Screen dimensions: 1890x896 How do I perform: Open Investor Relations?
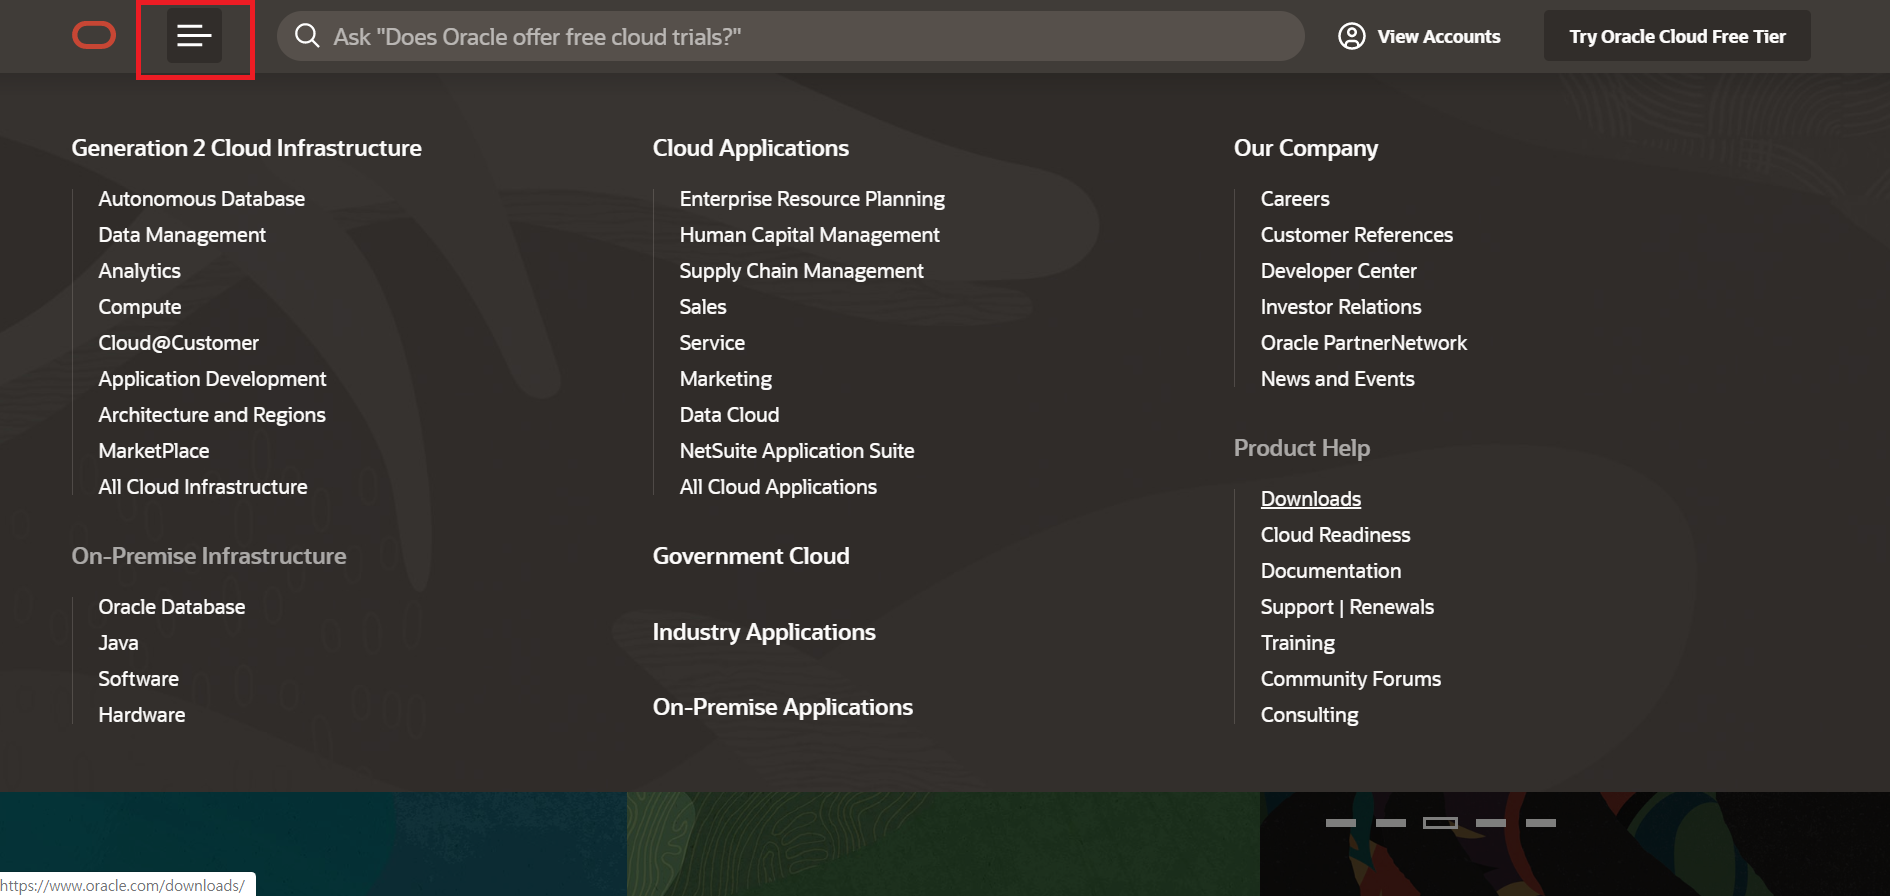tap(1340, 307)
